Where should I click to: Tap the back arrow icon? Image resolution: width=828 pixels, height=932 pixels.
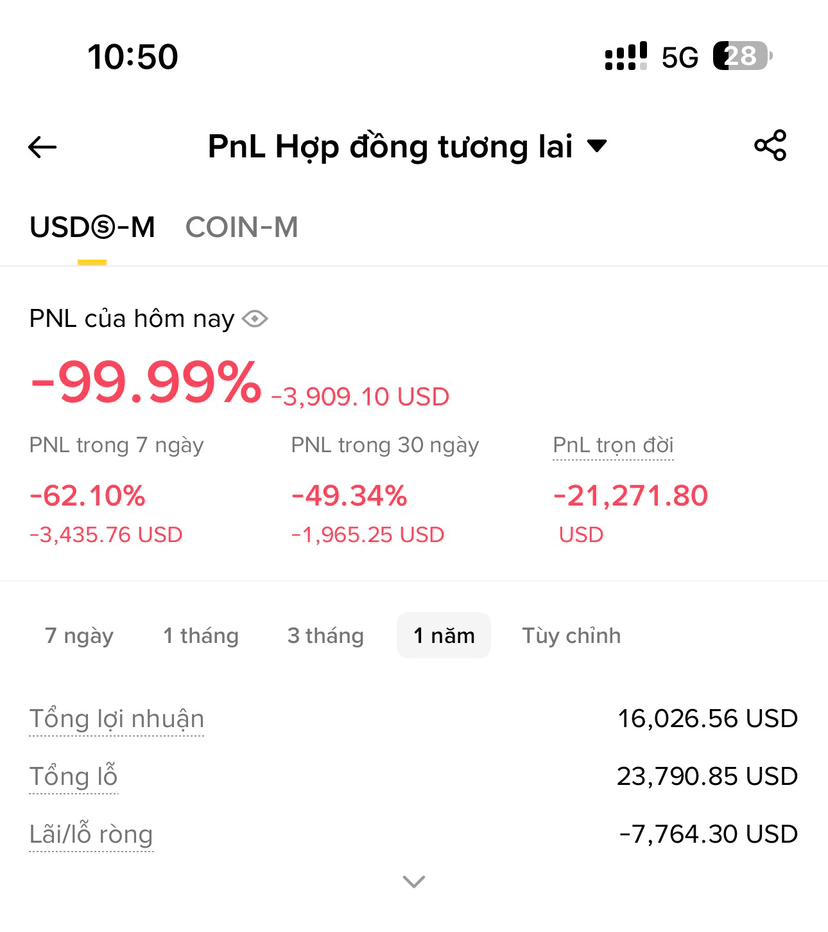[42, 147]
